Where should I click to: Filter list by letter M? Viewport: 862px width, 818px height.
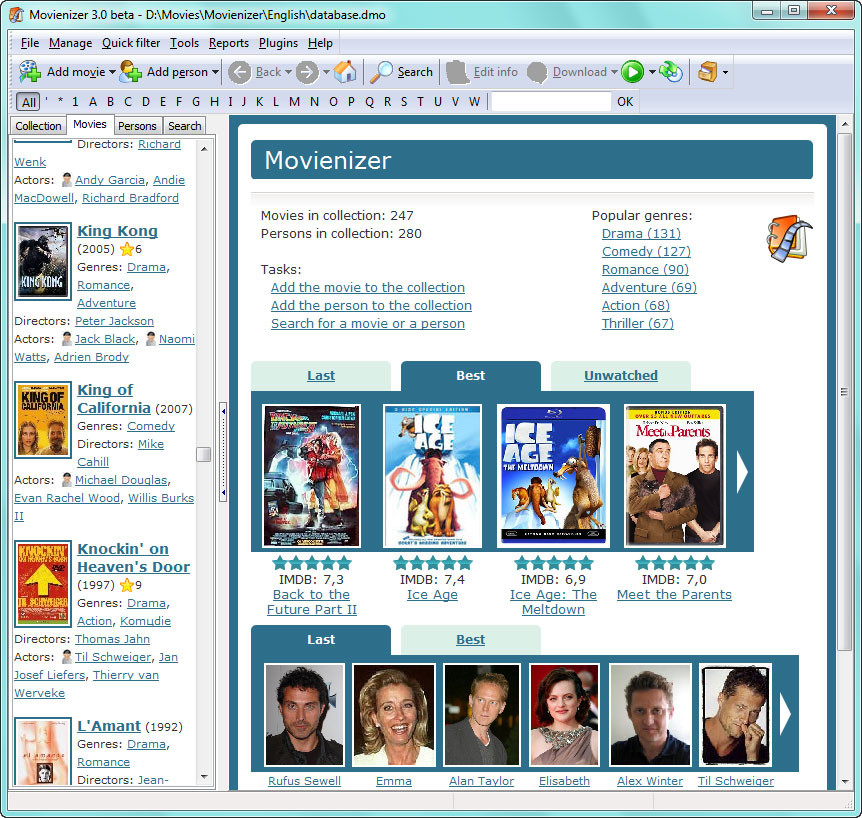click(295, 102)
